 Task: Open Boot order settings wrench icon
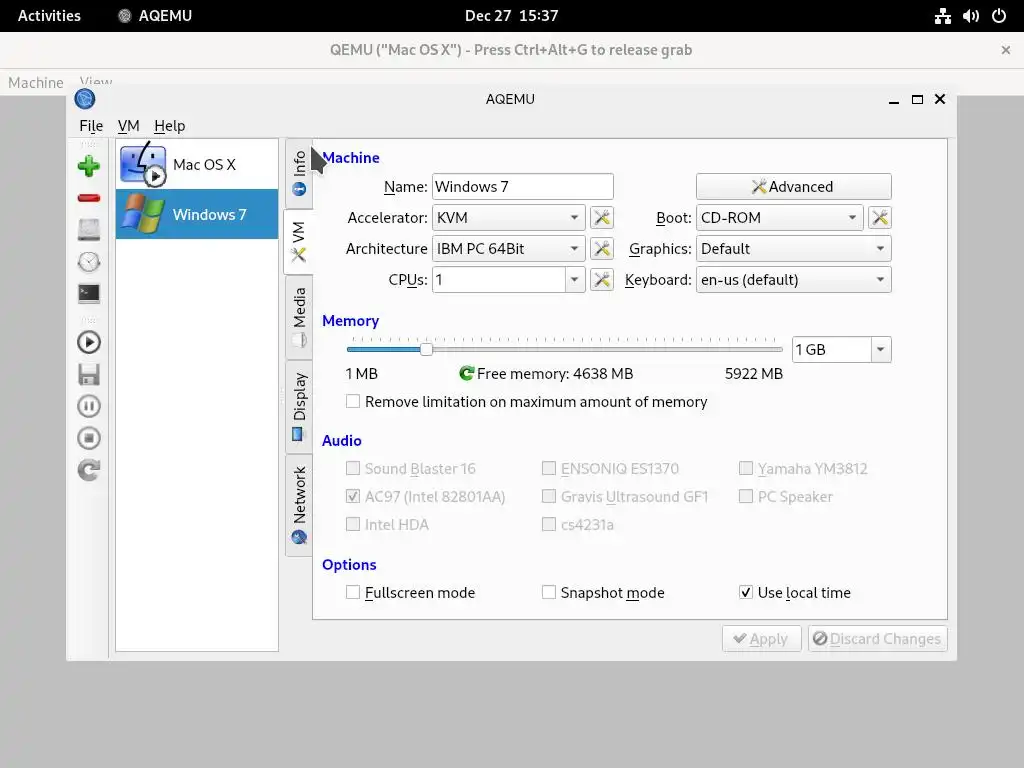point(880,217)
